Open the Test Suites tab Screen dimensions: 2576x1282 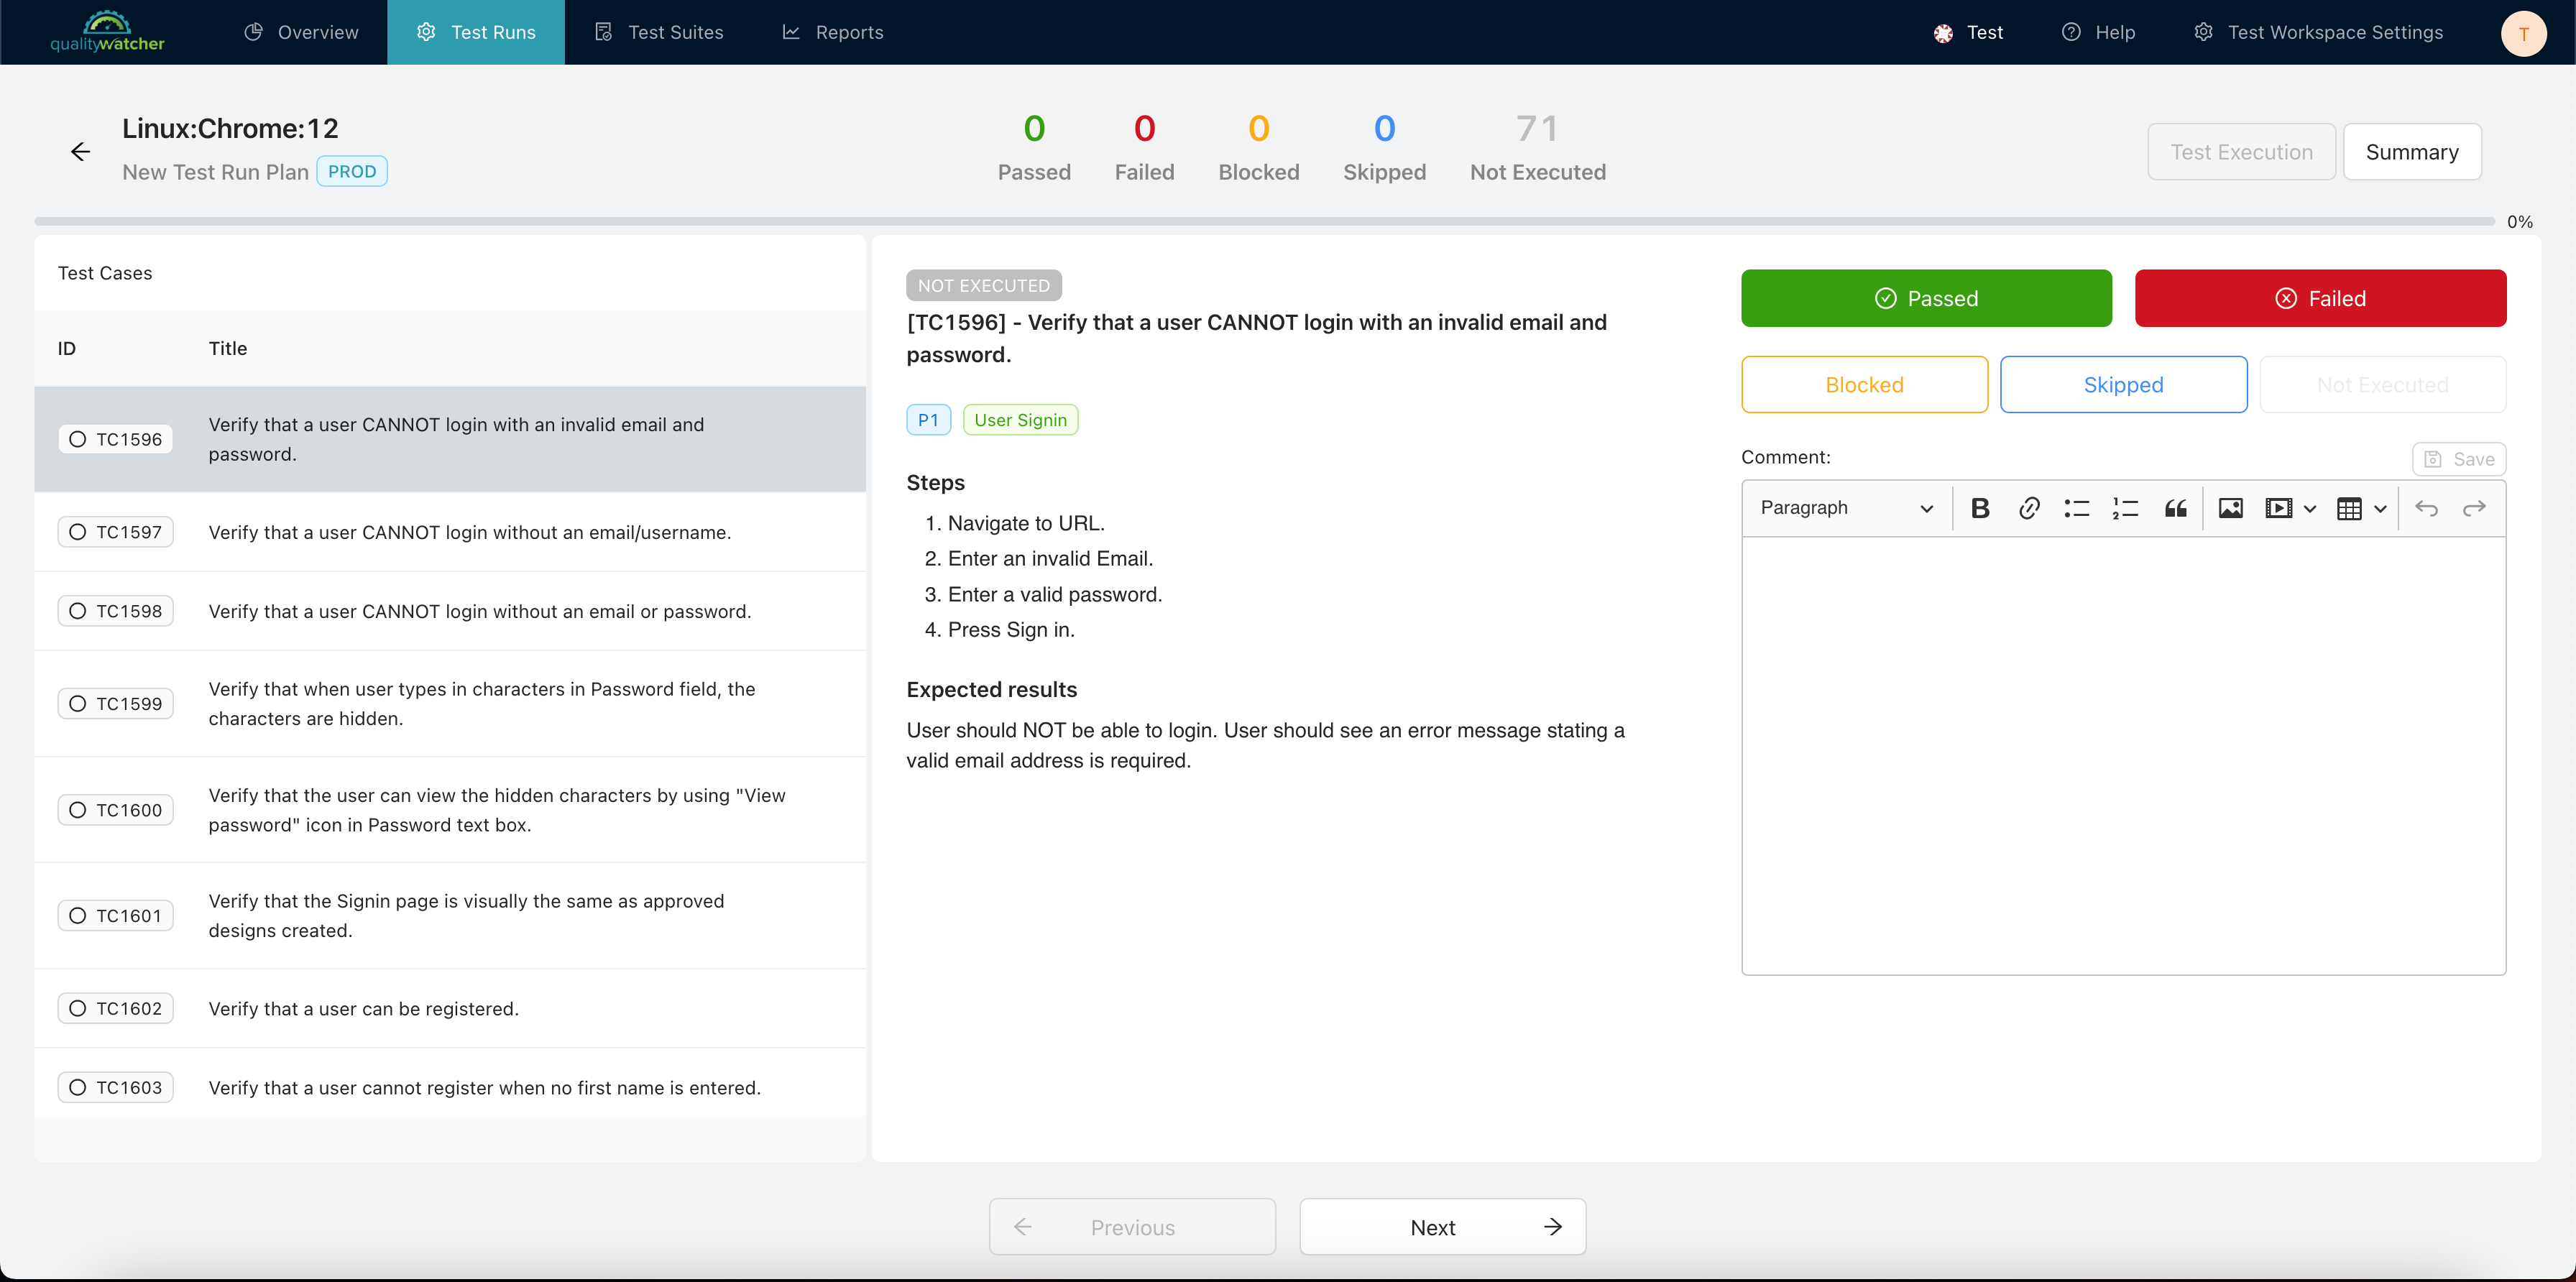tap(659, 32)
